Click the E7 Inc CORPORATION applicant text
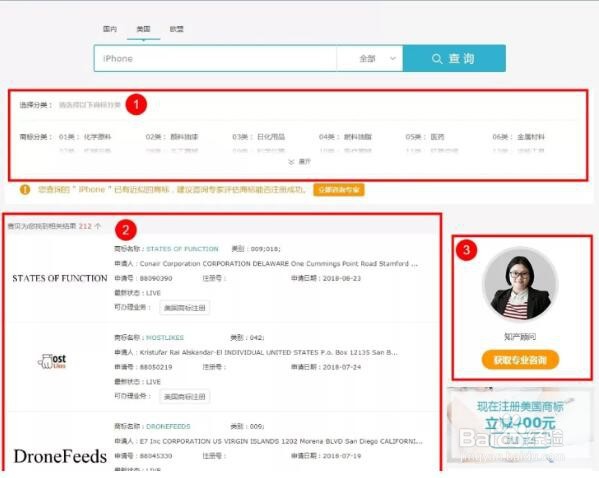This screenshot has height=478, width=599. 281,441
